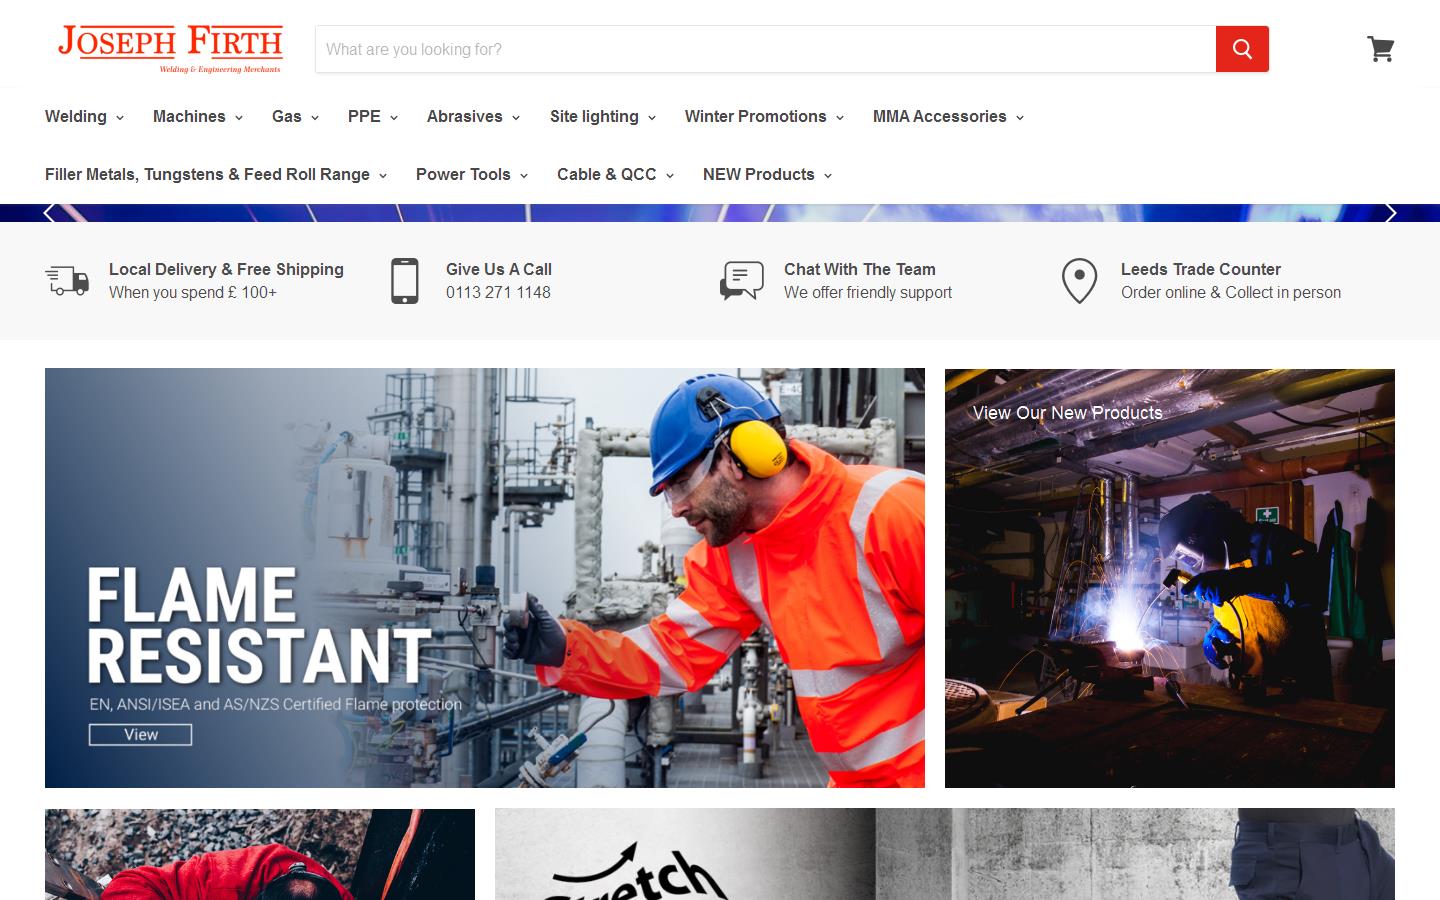Click the free shipping truck icon
Image resolution: width=1440 pixels, height=900 pixels.
click(66, 281)
